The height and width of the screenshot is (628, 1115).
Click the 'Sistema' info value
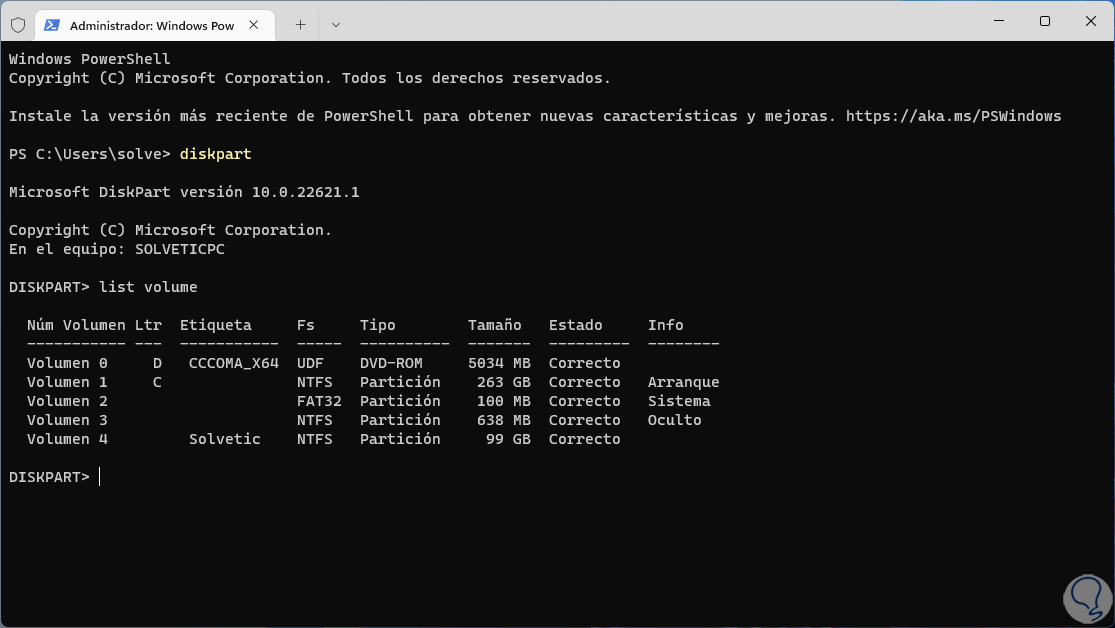[679, 401]
